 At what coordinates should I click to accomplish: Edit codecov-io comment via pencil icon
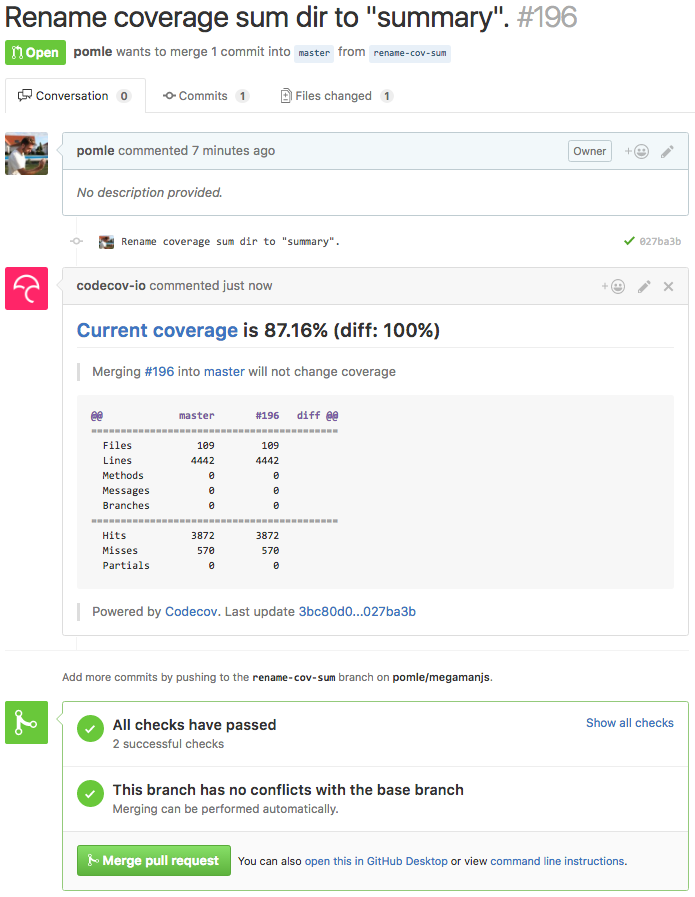click(644, 287)
